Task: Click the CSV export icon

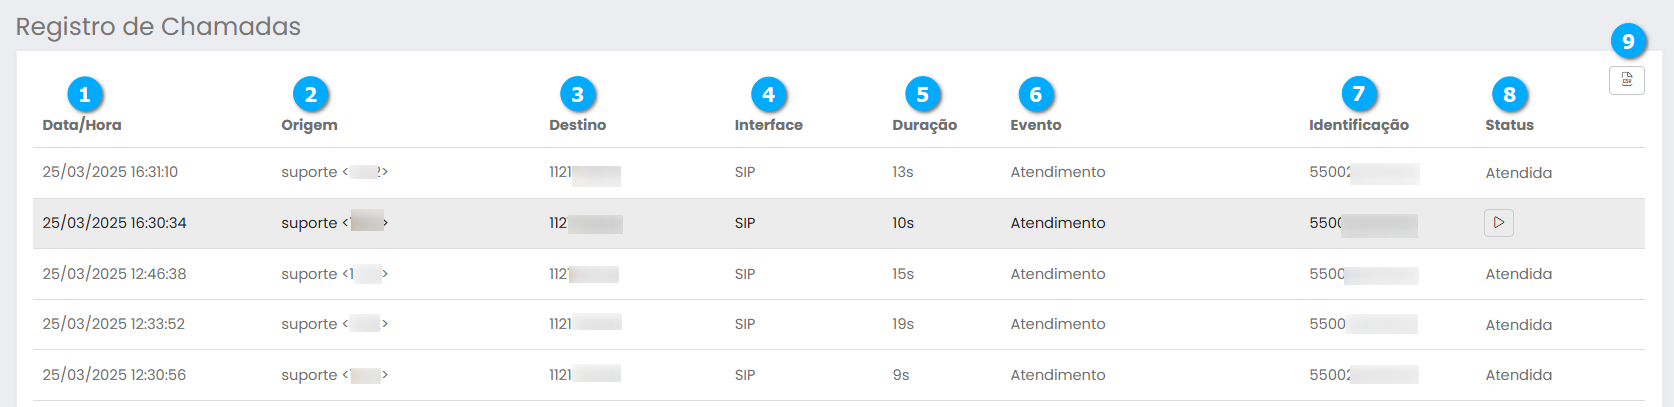Action: 1627,80
